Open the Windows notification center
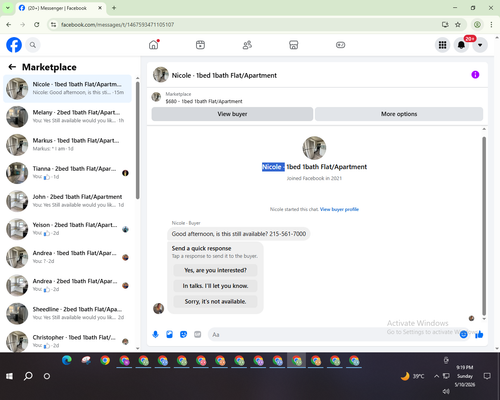 [x=487, y=376]
